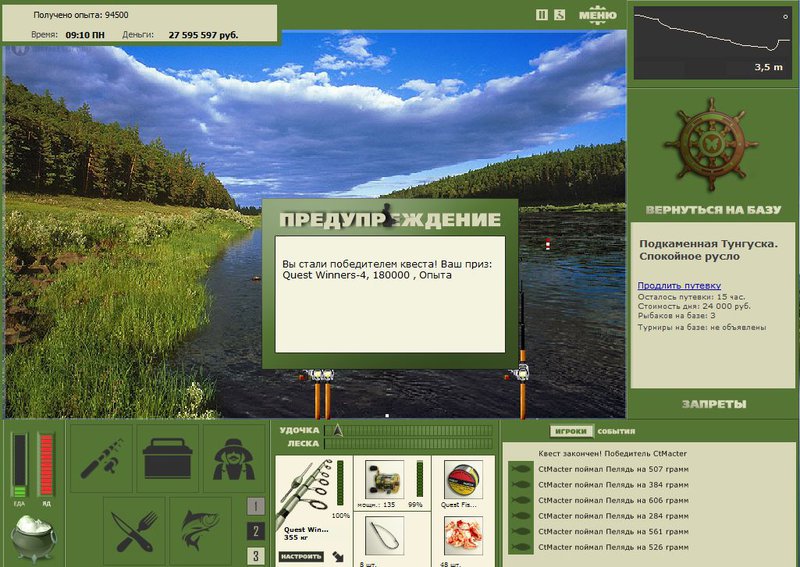Open the fishing rod tackle panel

coord(102,458)
